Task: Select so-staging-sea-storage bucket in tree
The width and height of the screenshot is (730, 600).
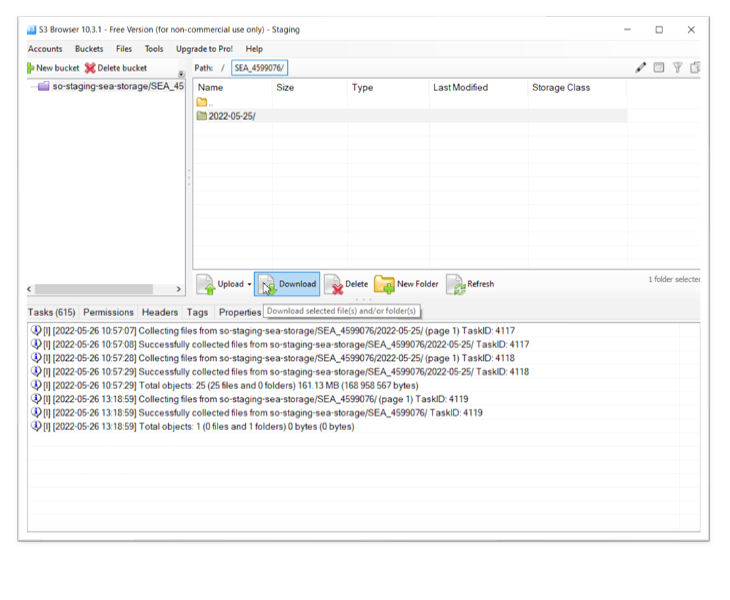Action: (111, 86)
